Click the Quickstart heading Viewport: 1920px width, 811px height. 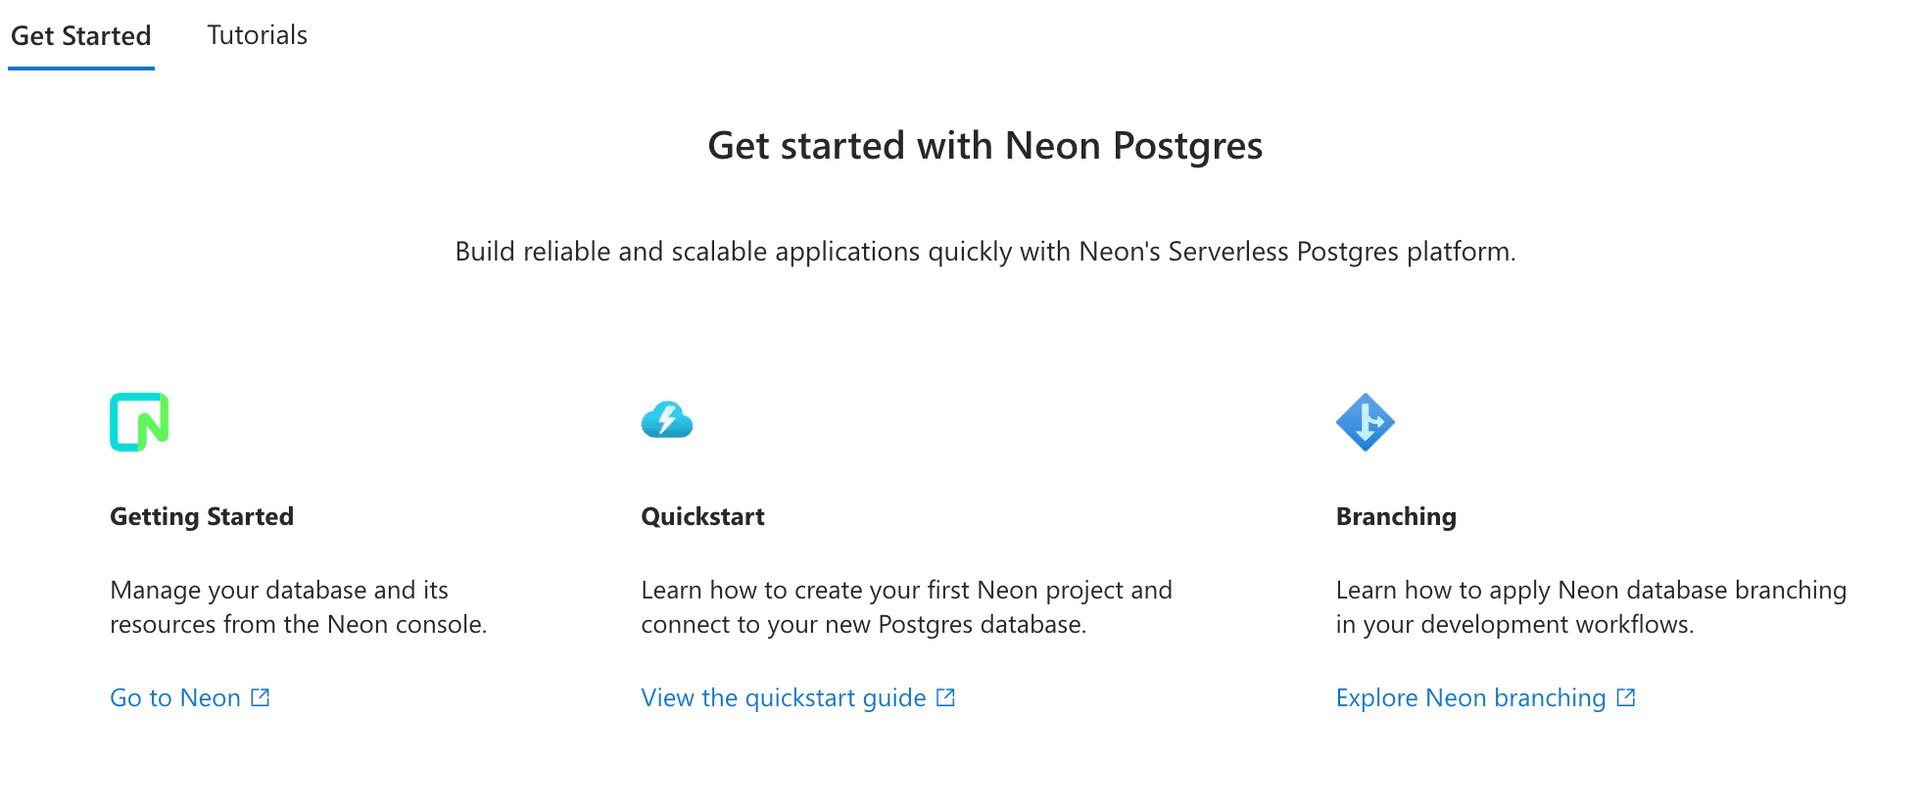(x=703, y=516)
